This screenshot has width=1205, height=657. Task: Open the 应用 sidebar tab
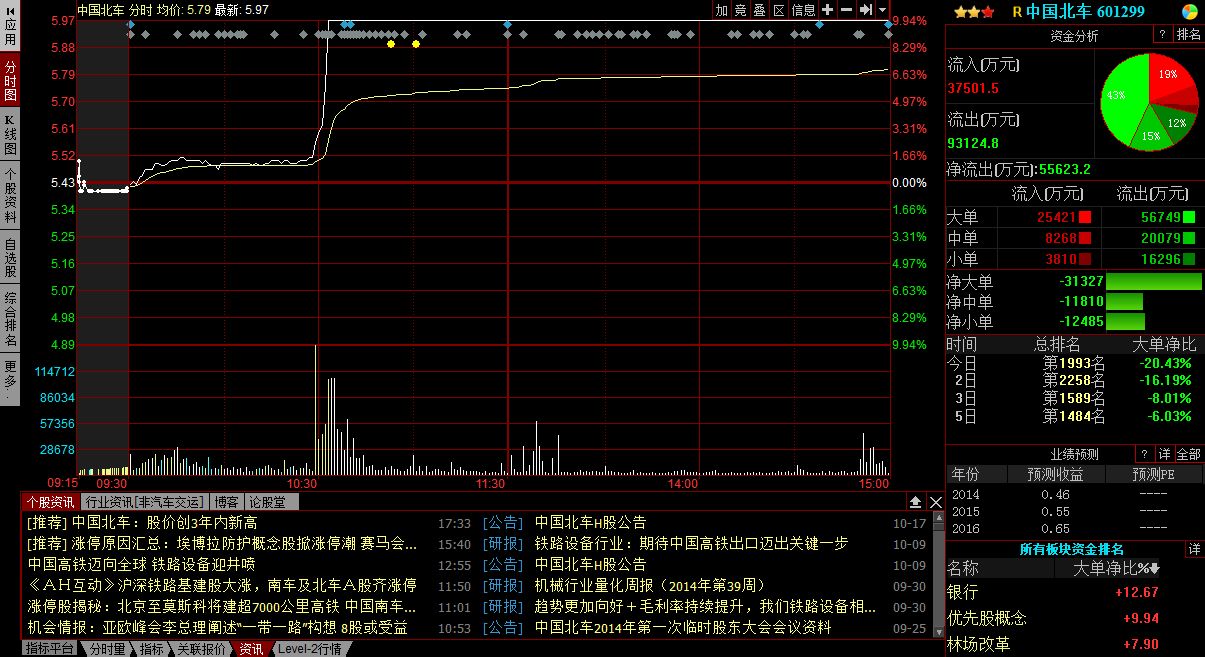10,27
